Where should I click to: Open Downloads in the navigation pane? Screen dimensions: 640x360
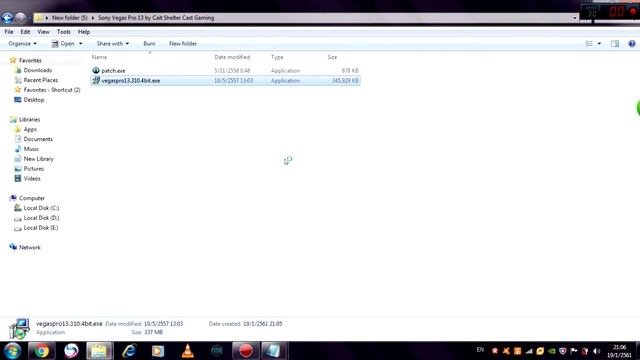38,70
